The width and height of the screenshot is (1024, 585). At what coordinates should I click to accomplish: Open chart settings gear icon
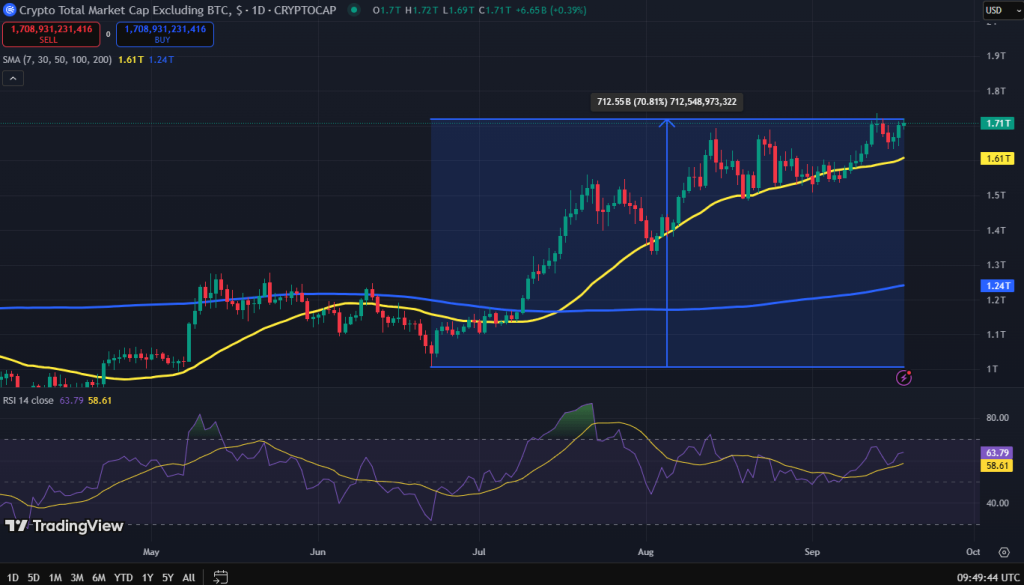(1004, 552)
